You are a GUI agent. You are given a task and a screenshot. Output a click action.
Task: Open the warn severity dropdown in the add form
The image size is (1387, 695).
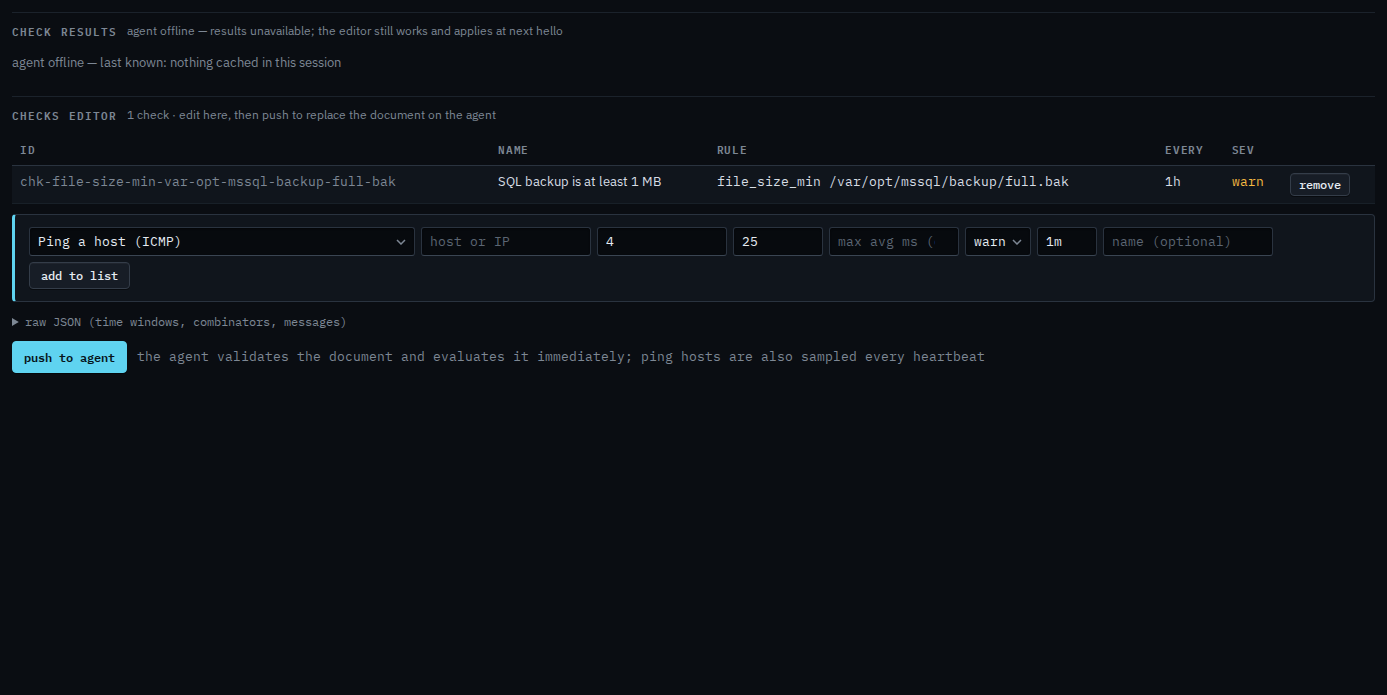pyautogui.click(x=998, y=242)
